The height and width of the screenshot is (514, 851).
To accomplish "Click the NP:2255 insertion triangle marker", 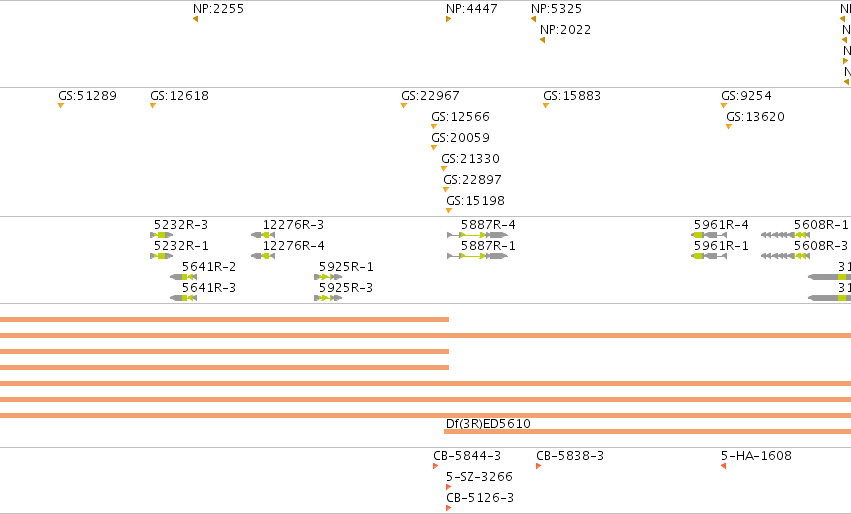I will [195, 19].
